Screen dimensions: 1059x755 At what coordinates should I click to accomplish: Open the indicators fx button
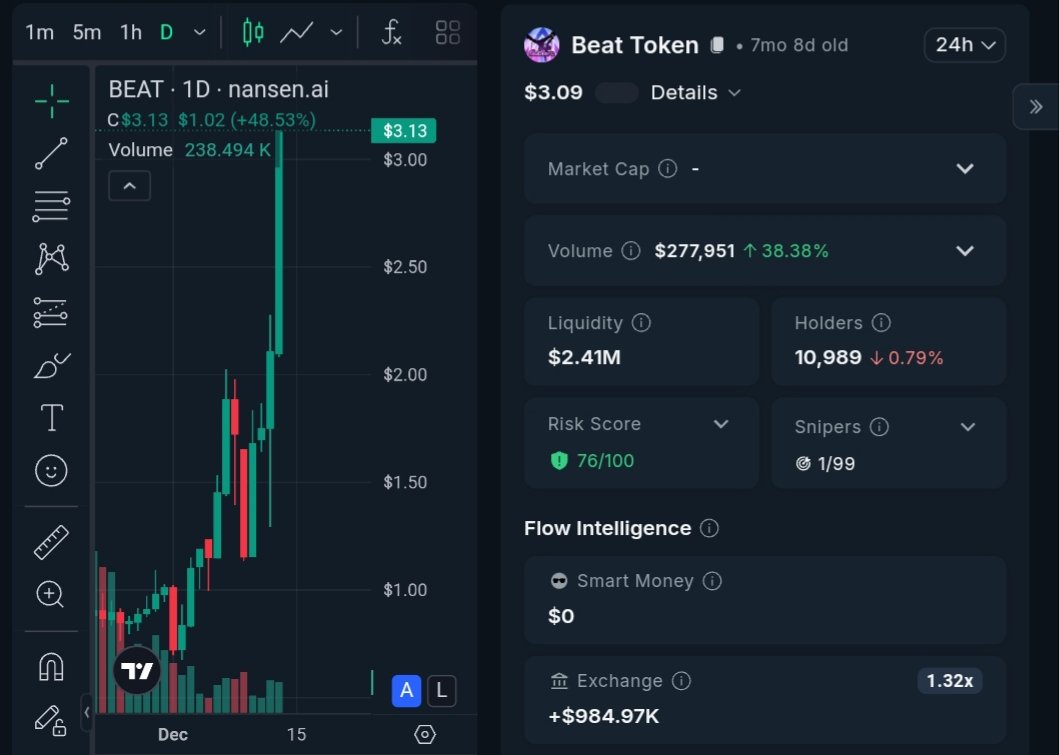(392, 32)
